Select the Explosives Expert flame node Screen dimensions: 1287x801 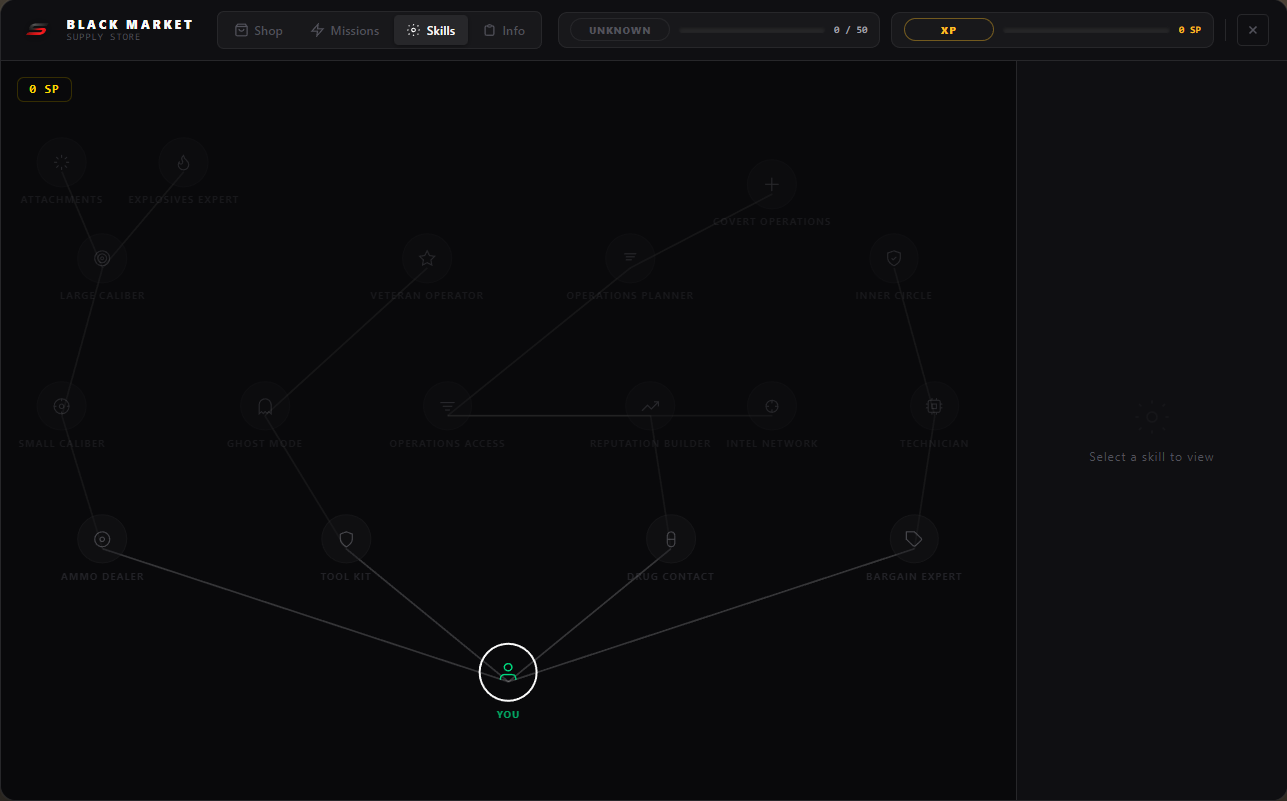pyautogui.click(x=183, y=162)
